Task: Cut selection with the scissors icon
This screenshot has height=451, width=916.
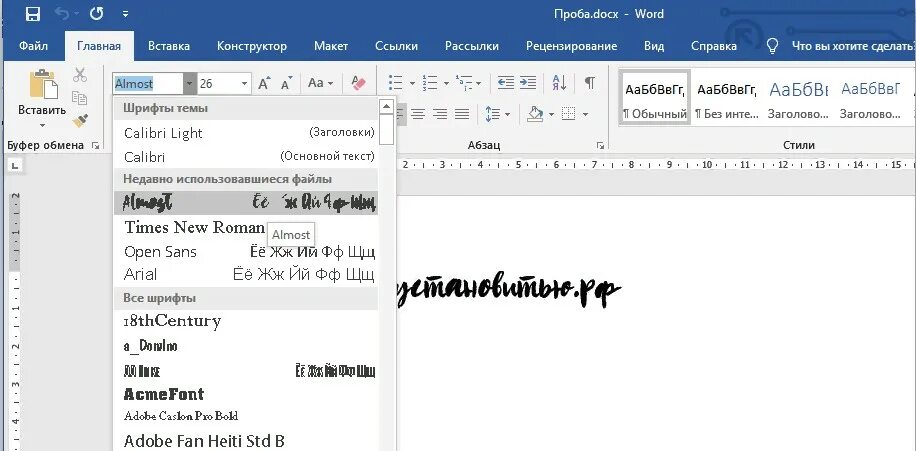Action: (x=80, y=75)
